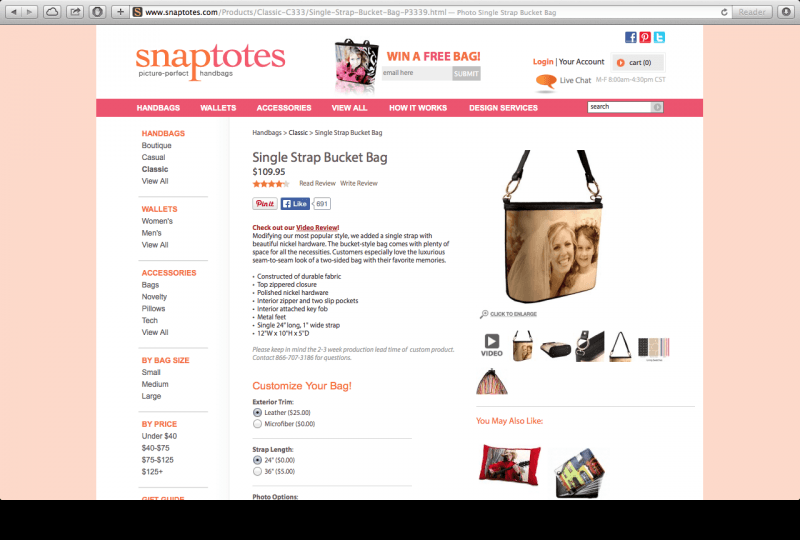The height and width of the screenshot is (540, 800).
Task: Open the HANDBAGS navigation menu
Action: pyautogui.click(x=158, y=108)
